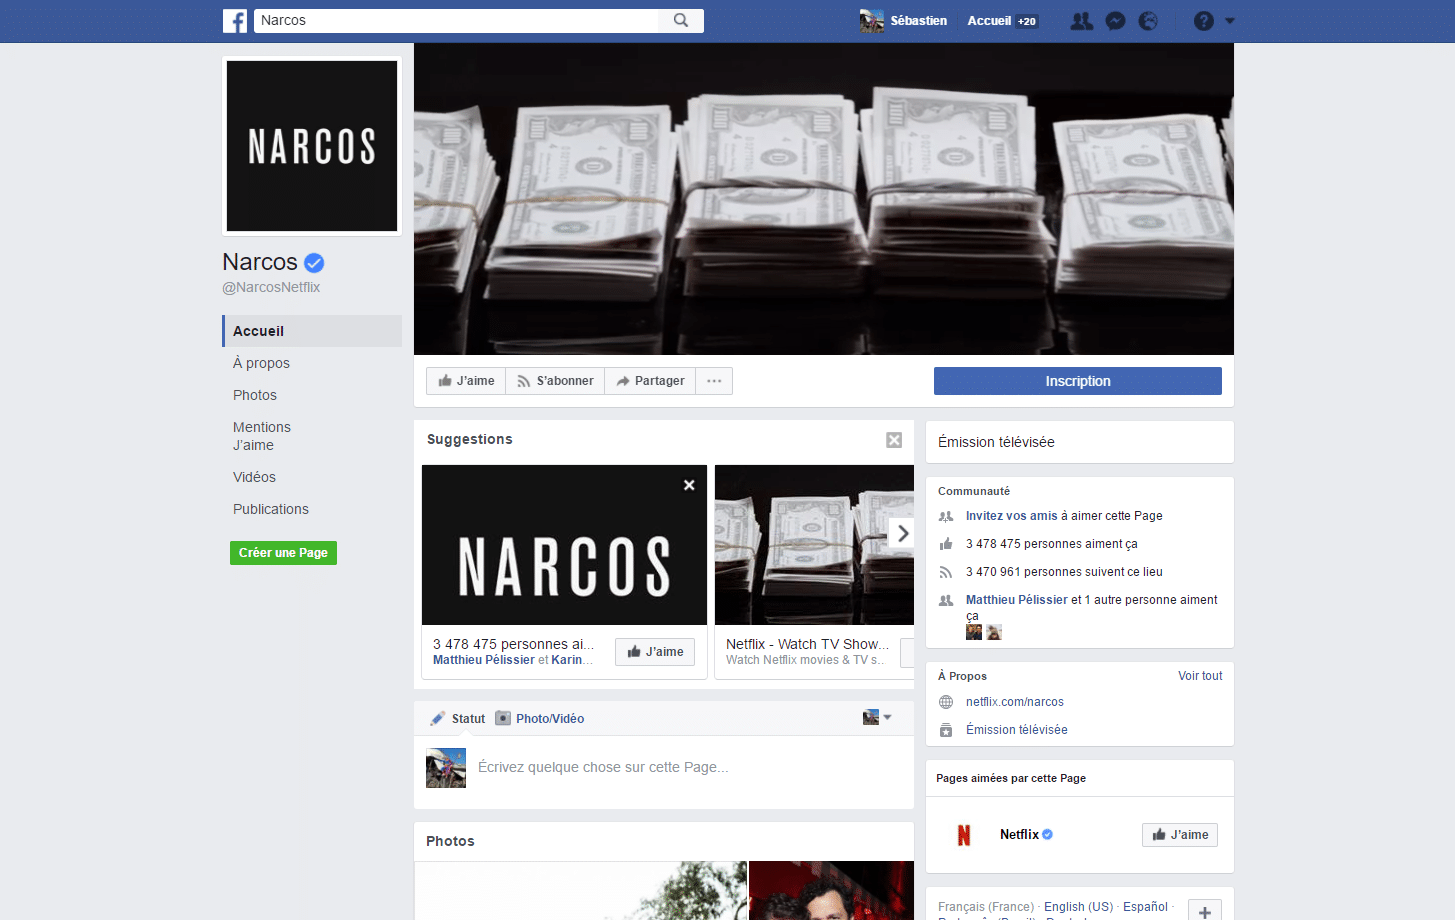The image size is (1455, 920).
Task: Click Invitez vos amis link
Action: 1011,516
